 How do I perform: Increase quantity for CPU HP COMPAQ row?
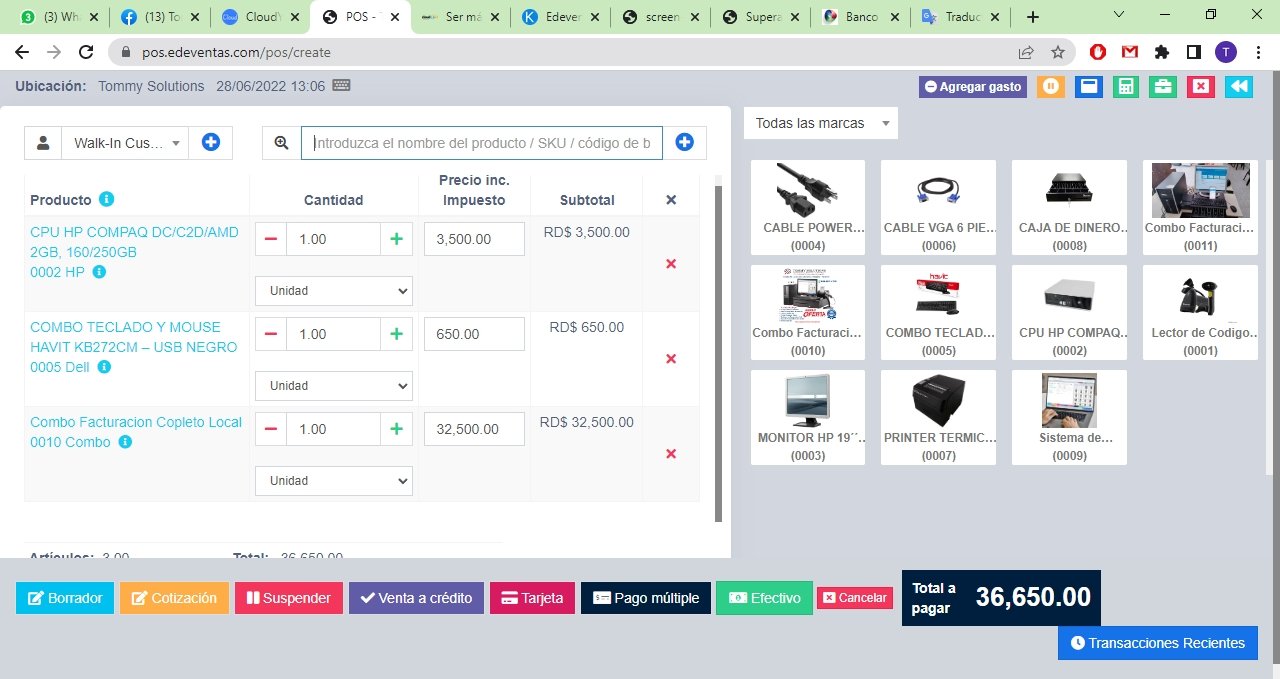[x=396, y=239]
